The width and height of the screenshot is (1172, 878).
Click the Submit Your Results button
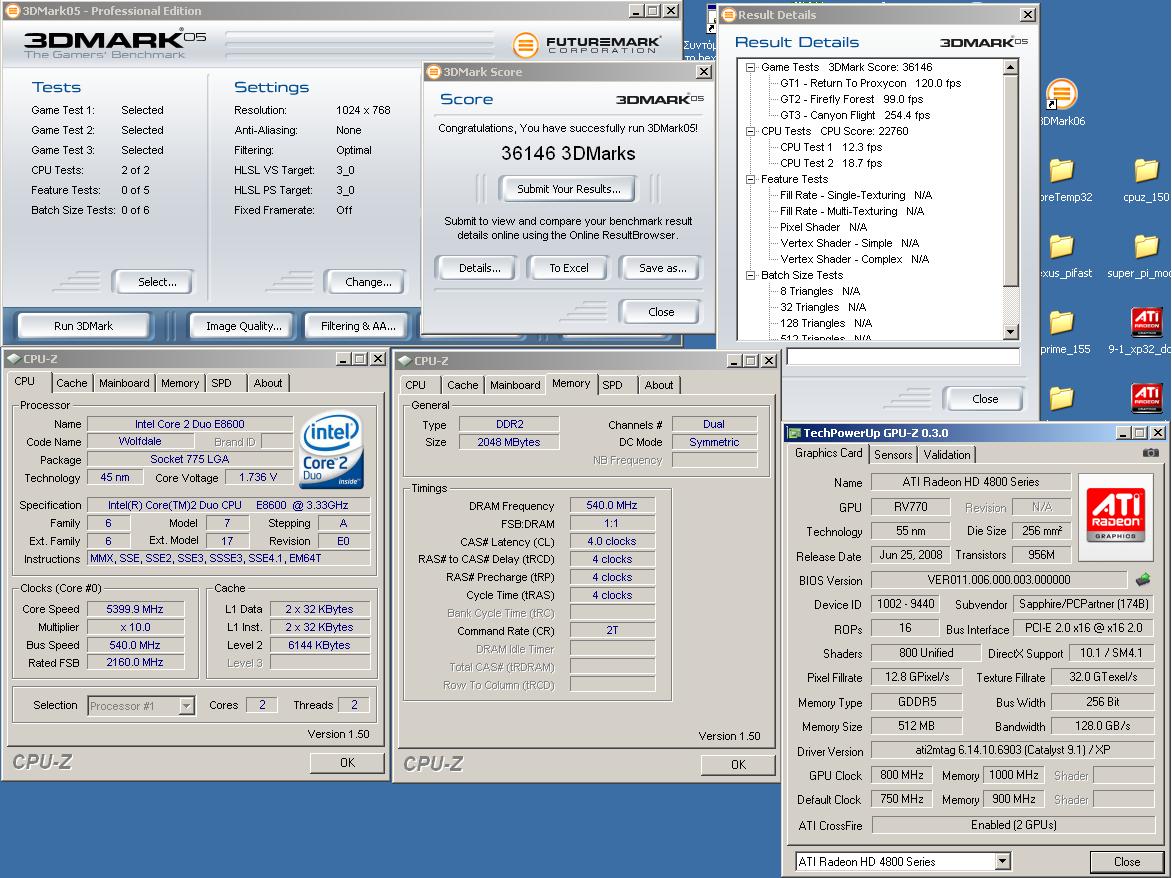coord(569,189)
